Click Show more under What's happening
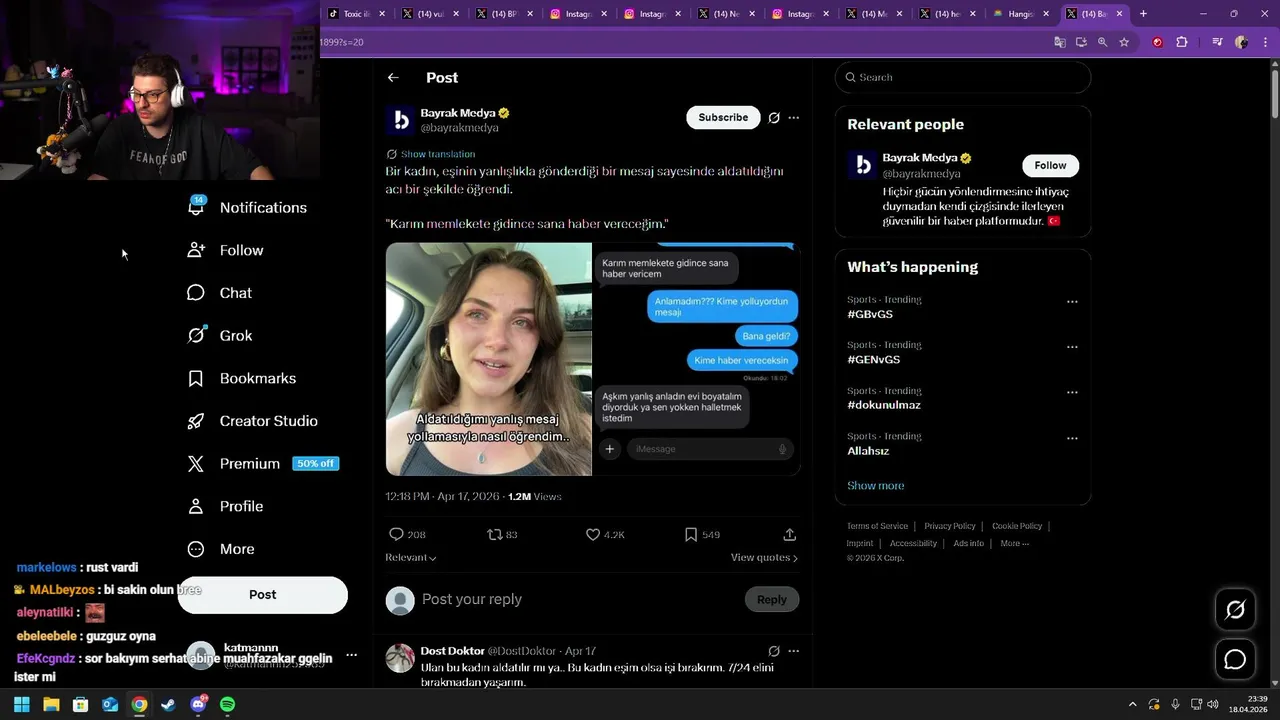 pos(876,486)
